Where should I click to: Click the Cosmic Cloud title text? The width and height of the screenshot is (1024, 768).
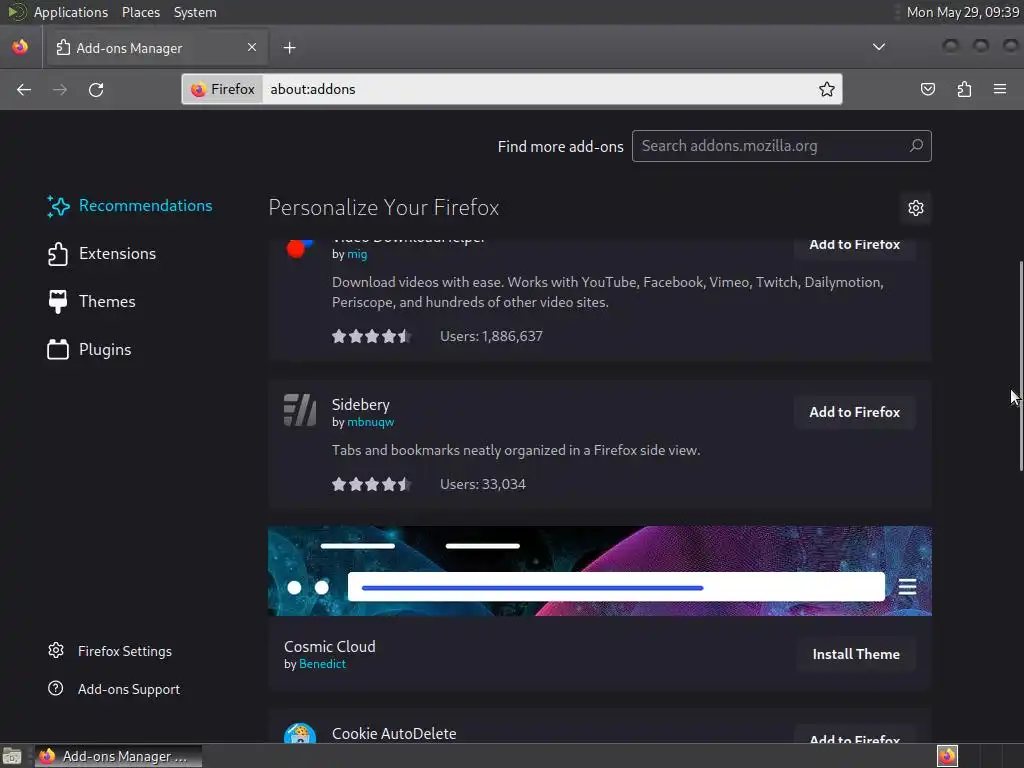(330, 647)
